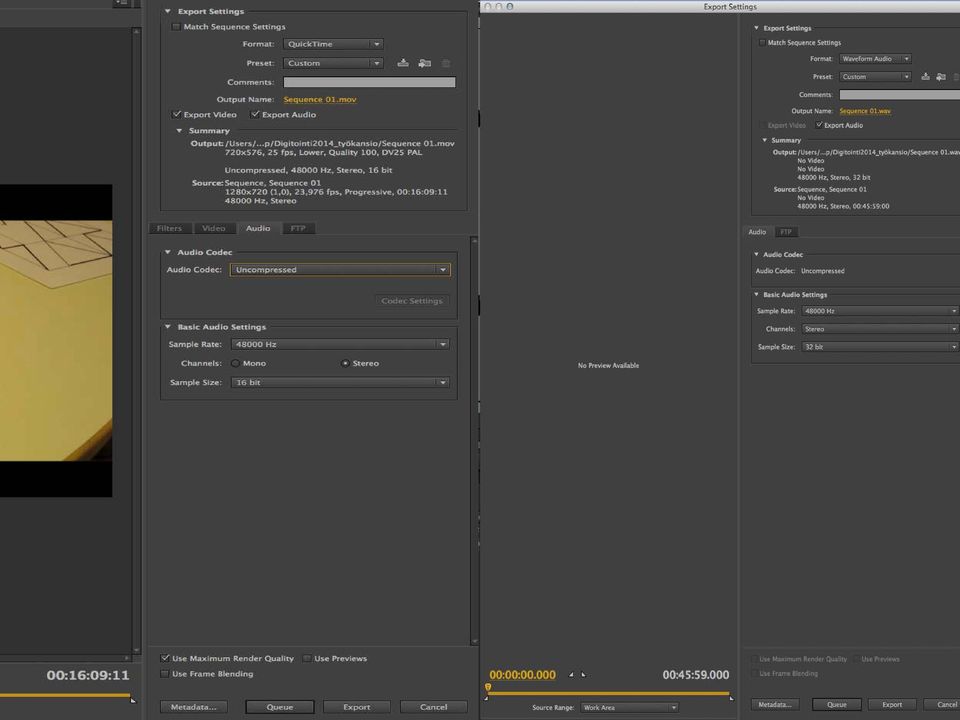Image resolution: width=960 pixels, height=720 pixels.
Task: Select the Stereo channel radio button
Action: click(345, 363)
